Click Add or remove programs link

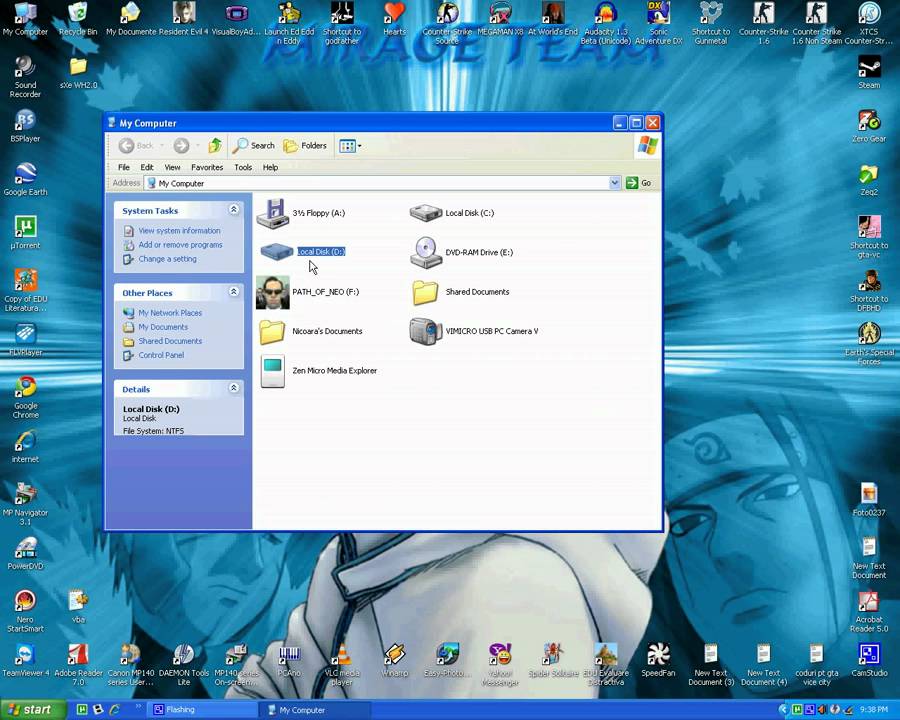coord(180,245)
